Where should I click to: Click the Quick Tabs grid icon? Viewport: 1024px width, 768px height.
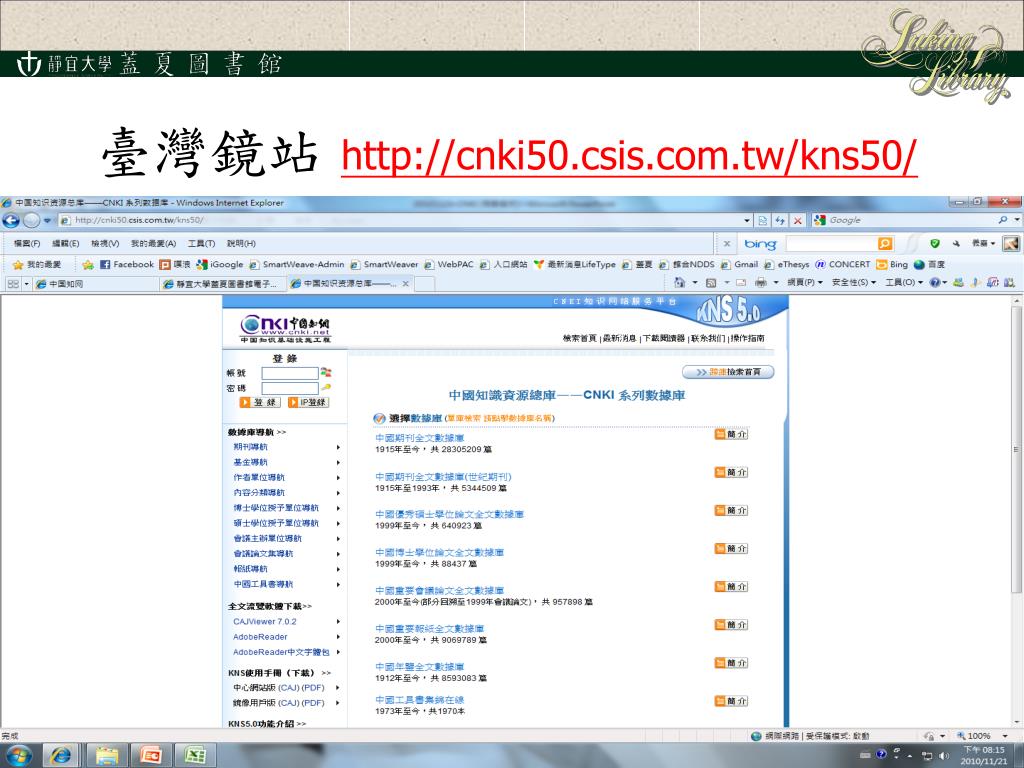point(12,283)
